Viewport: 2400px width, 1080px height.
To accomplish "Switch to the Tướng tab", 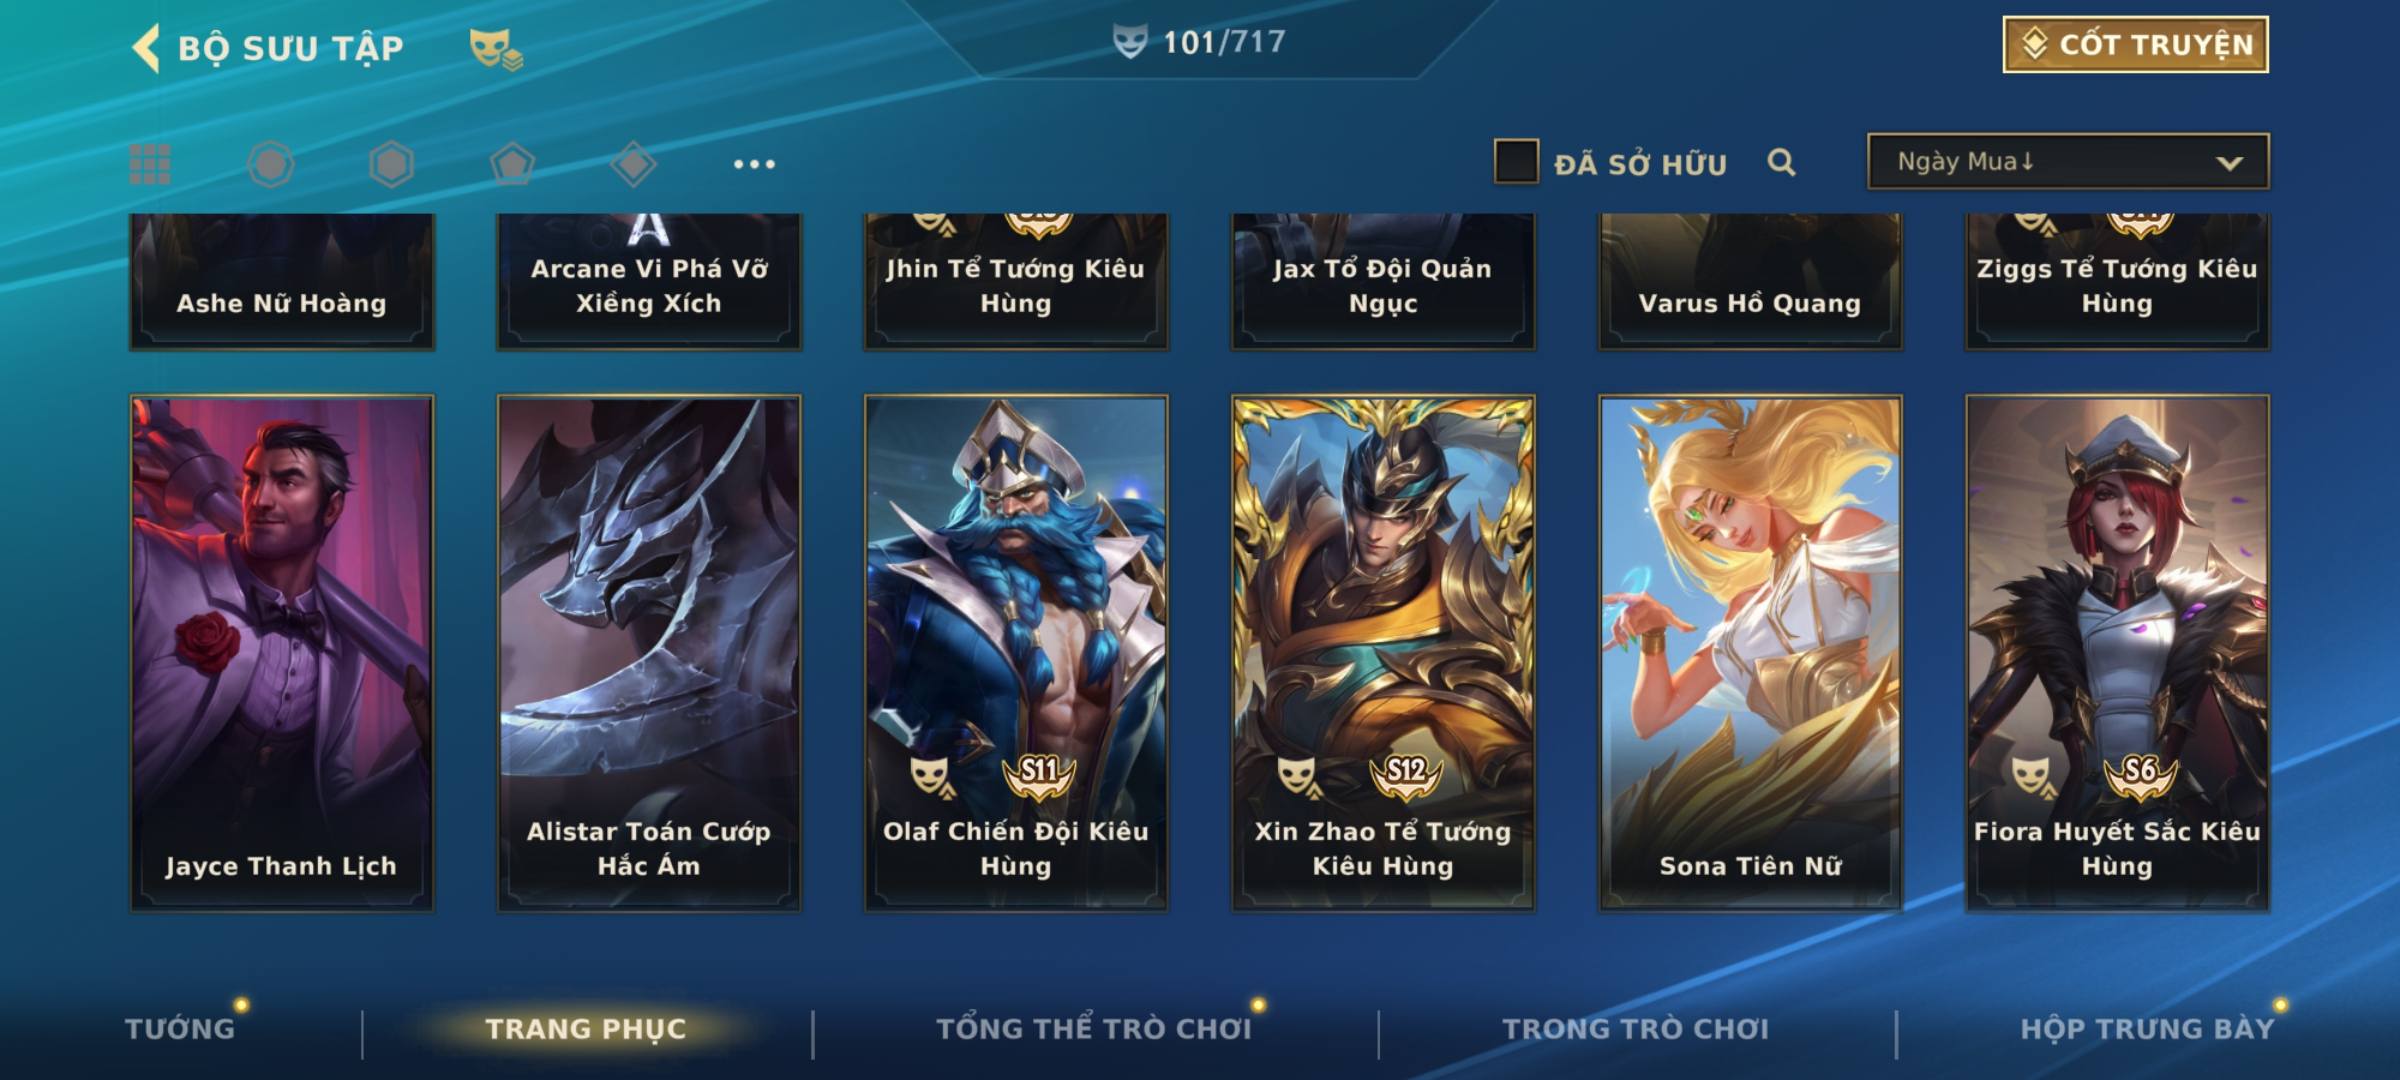I will [180, 1028].
